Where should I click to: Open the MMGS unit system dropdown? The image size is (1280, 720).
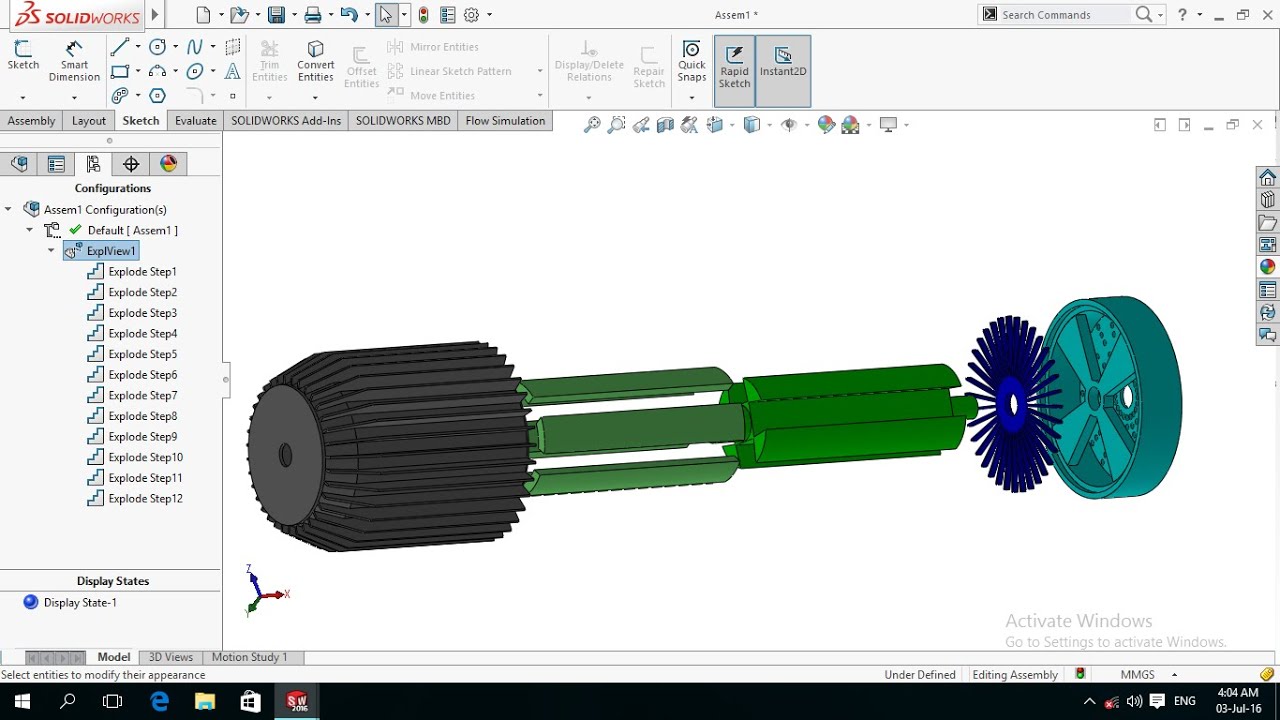[1174, 675]
